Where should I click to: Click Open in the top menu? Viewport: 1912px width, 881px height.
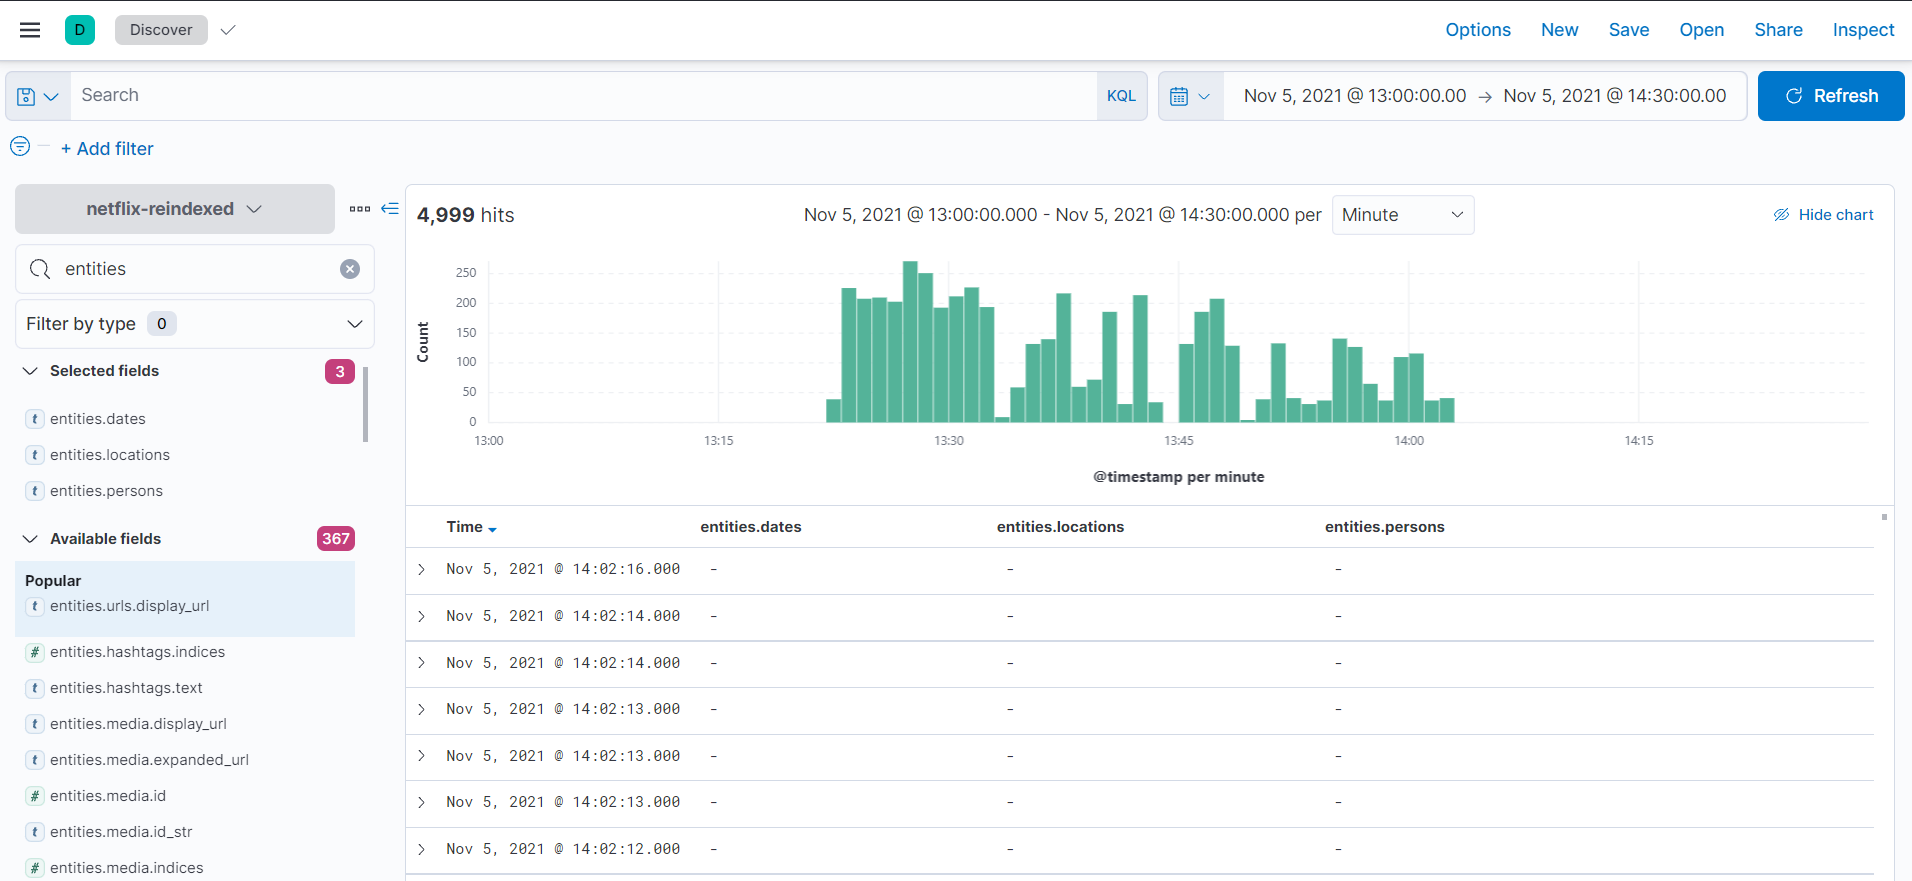coord(1701,30)
